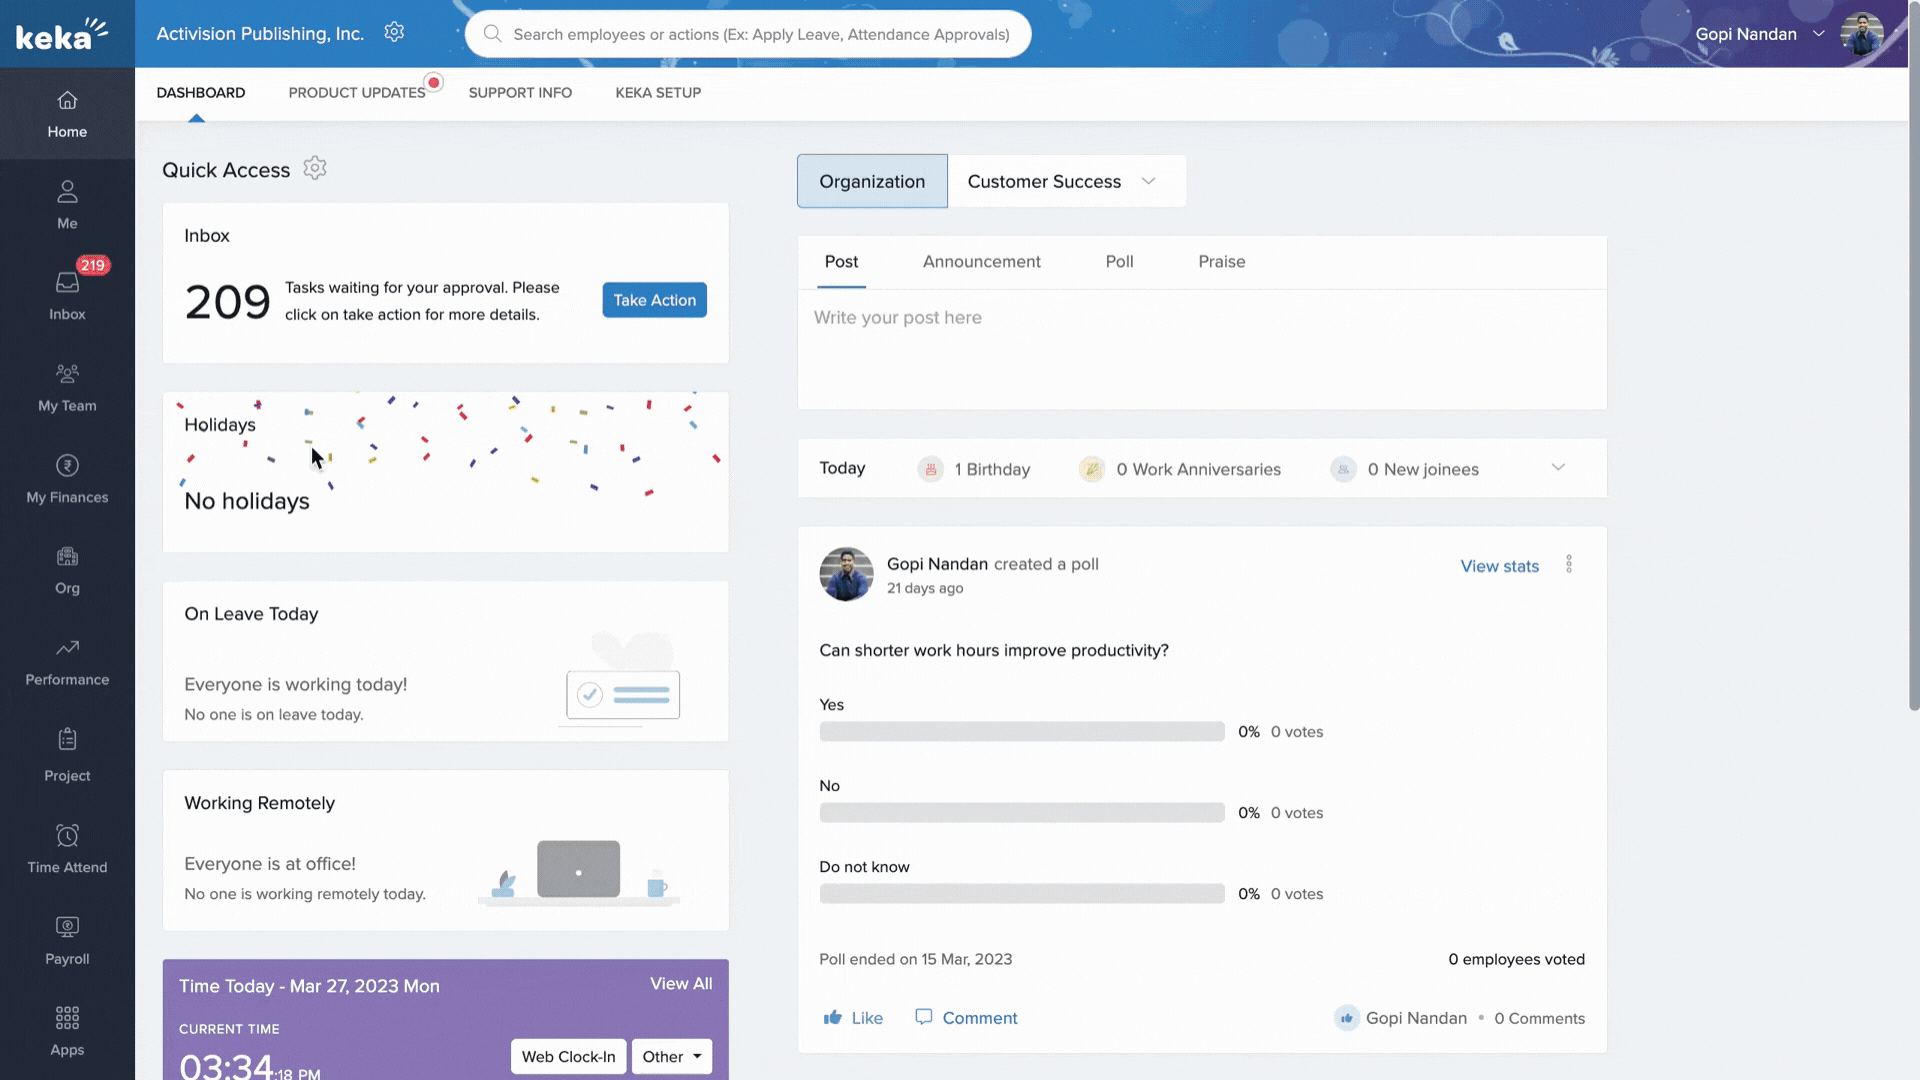This screenshot has height=1080, width=1920.
Task: Open My Finances from the sidebar
Action: 67,478
